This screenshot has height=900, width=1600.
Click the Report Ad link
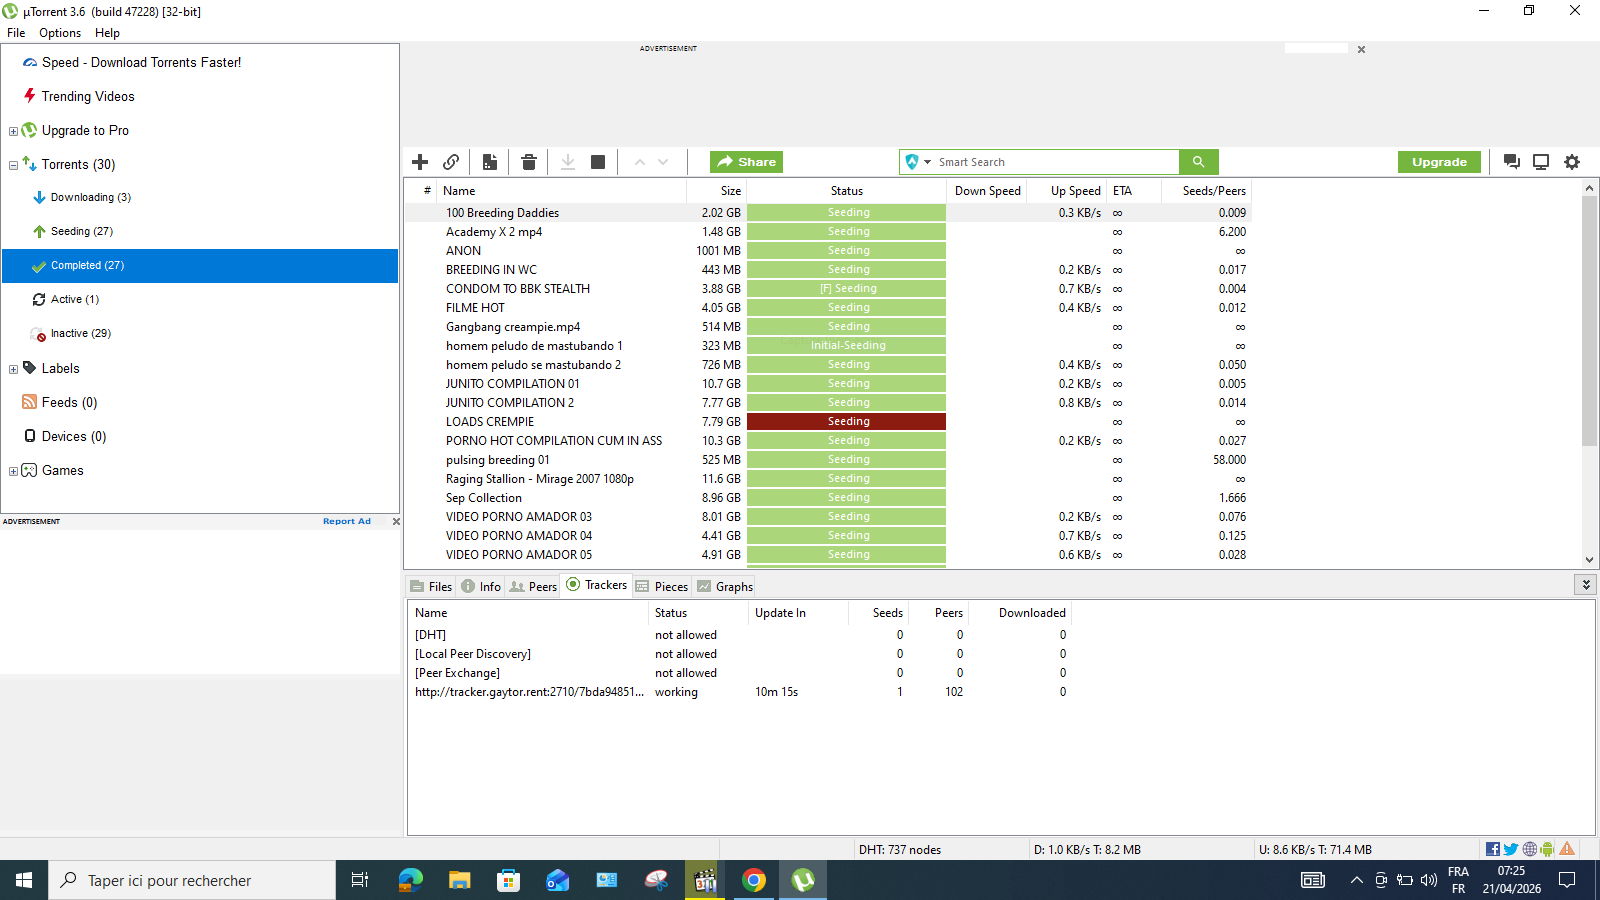(347, 521)
